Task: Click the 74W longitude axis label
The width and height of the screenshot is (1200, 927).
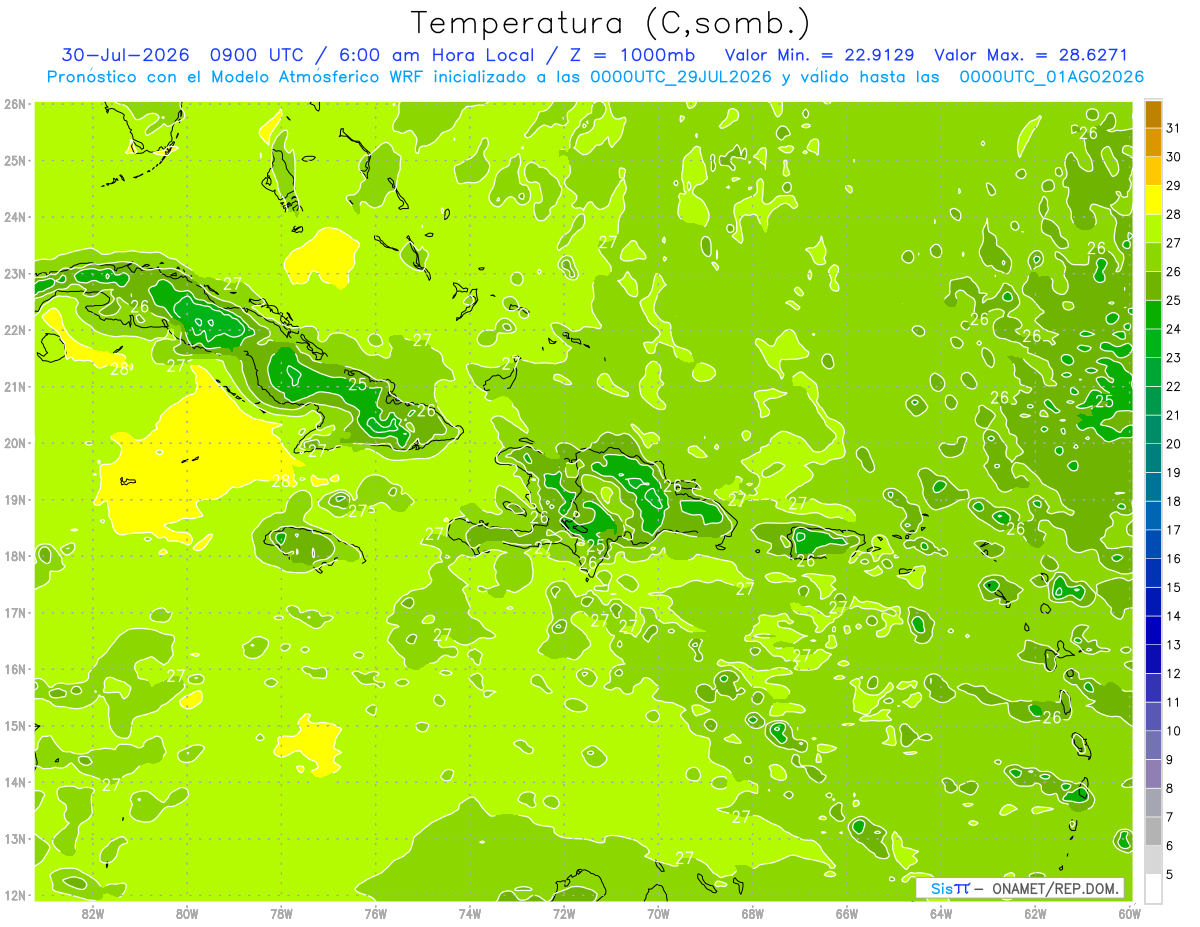Action: [470, 914]
